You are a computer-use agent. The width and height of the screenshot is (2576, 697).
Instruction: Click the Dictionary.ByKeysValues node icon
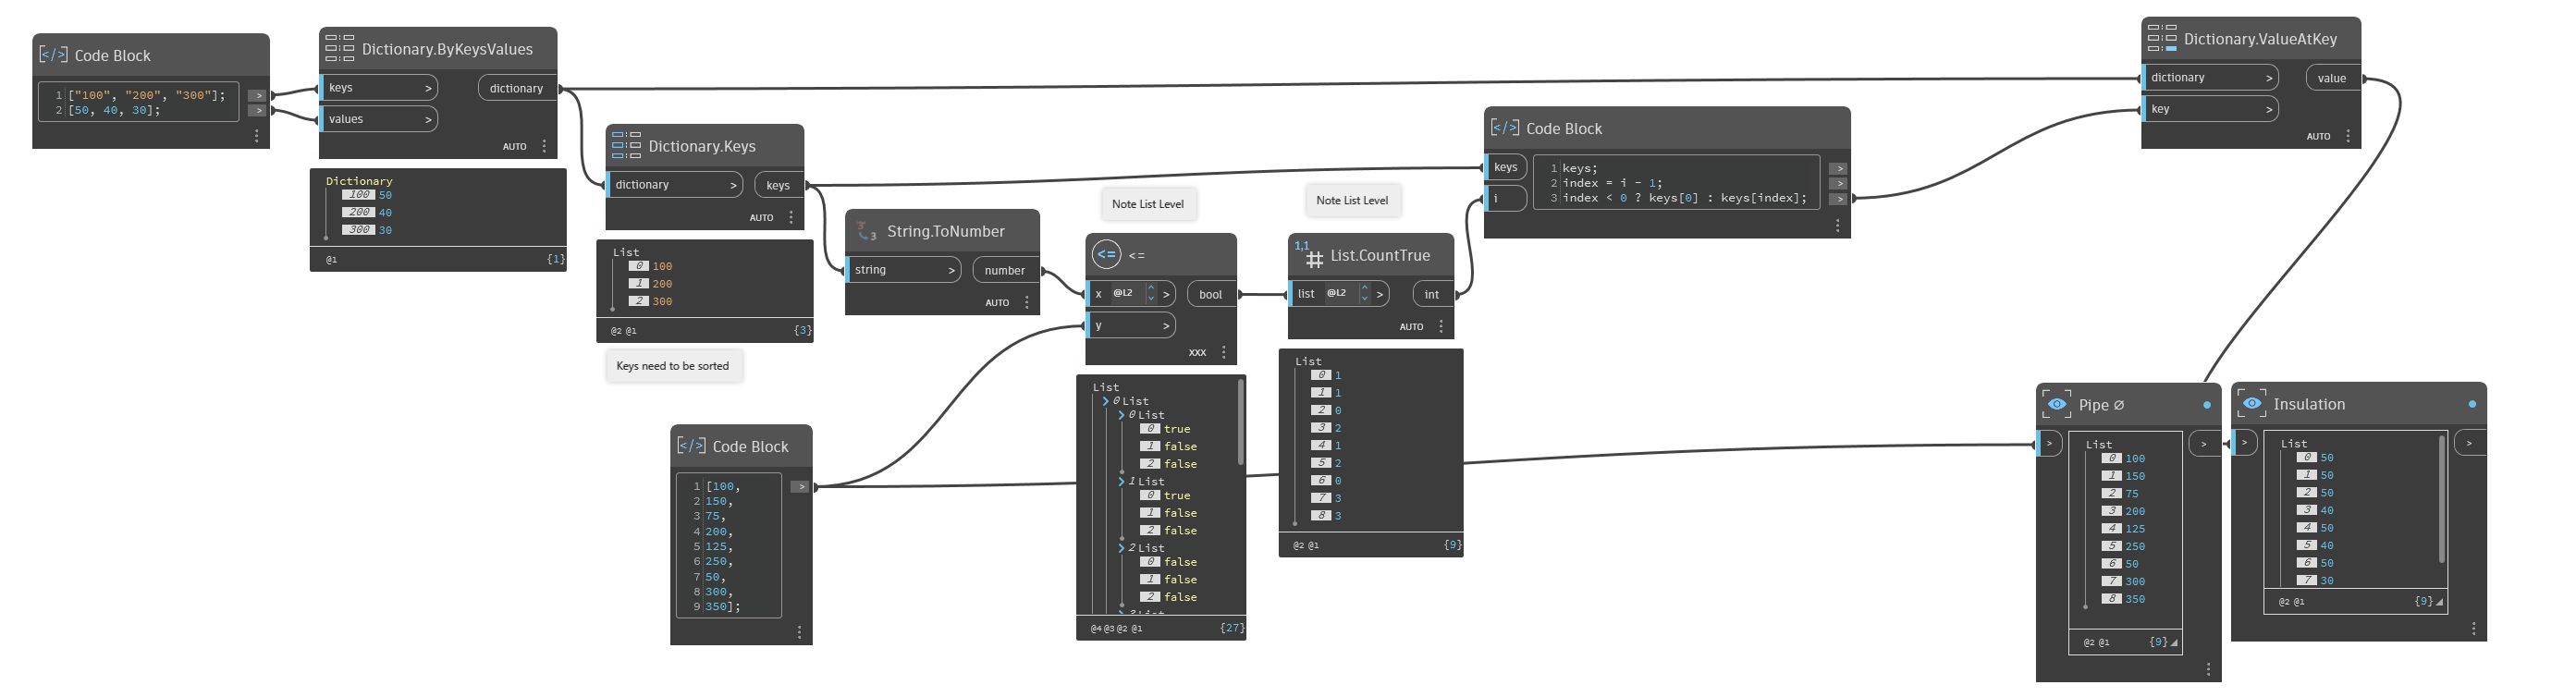point(340,48)
